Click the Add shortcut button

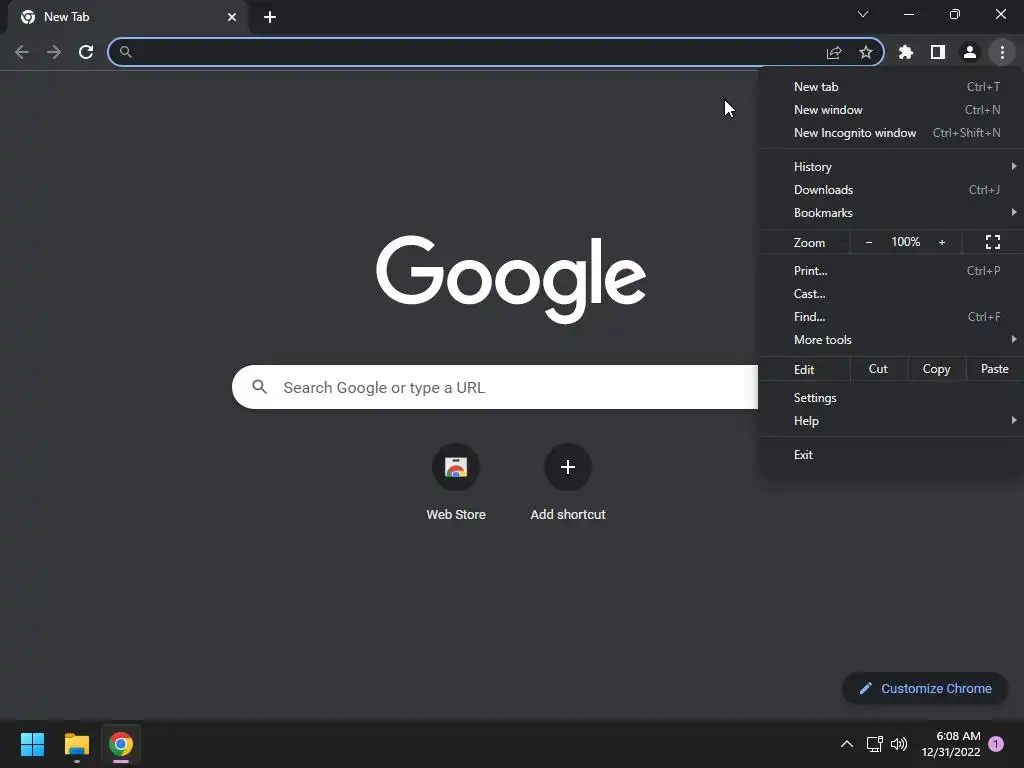(568, 482)
